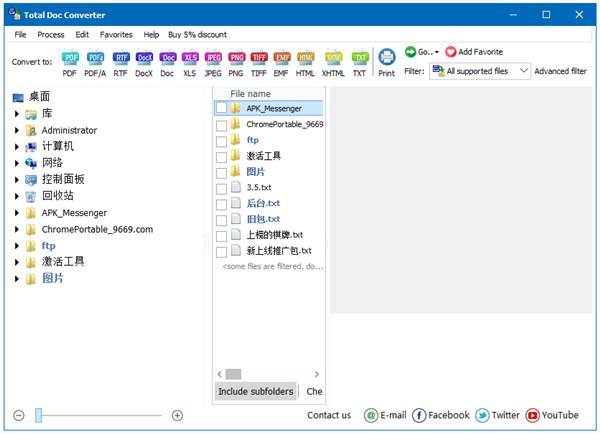This screenshot has width=600, height=434.
Task: Convert to DocX format
Action: tap(144, 64)
